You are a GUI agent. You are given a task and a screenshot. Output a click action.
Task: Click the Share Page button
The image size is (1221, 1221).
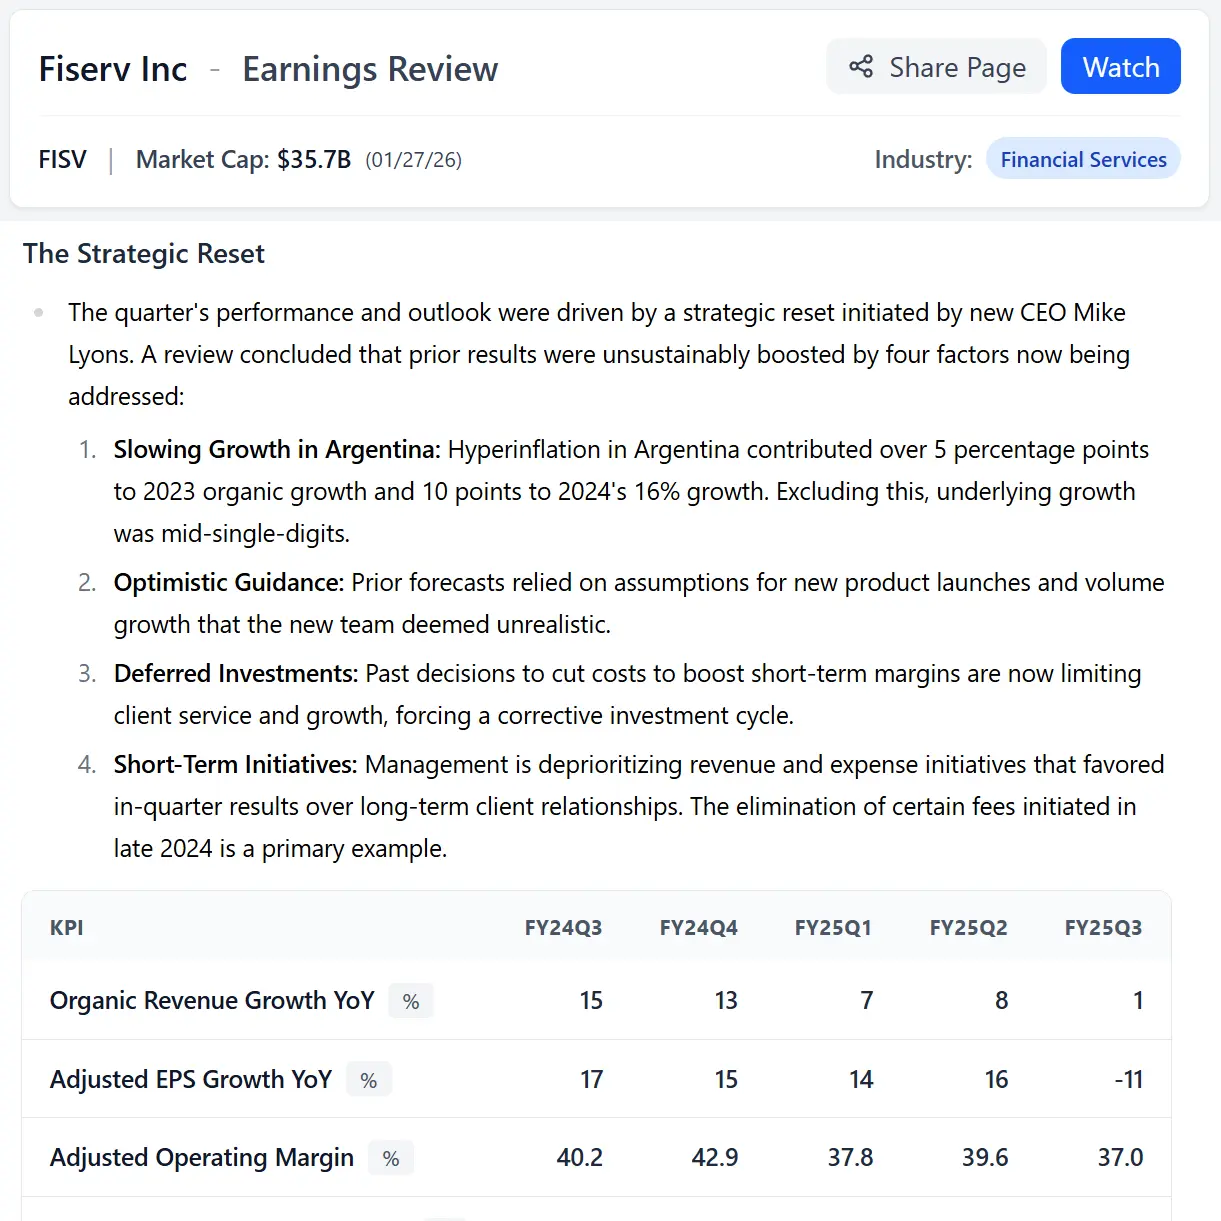(x=936, y=66)
